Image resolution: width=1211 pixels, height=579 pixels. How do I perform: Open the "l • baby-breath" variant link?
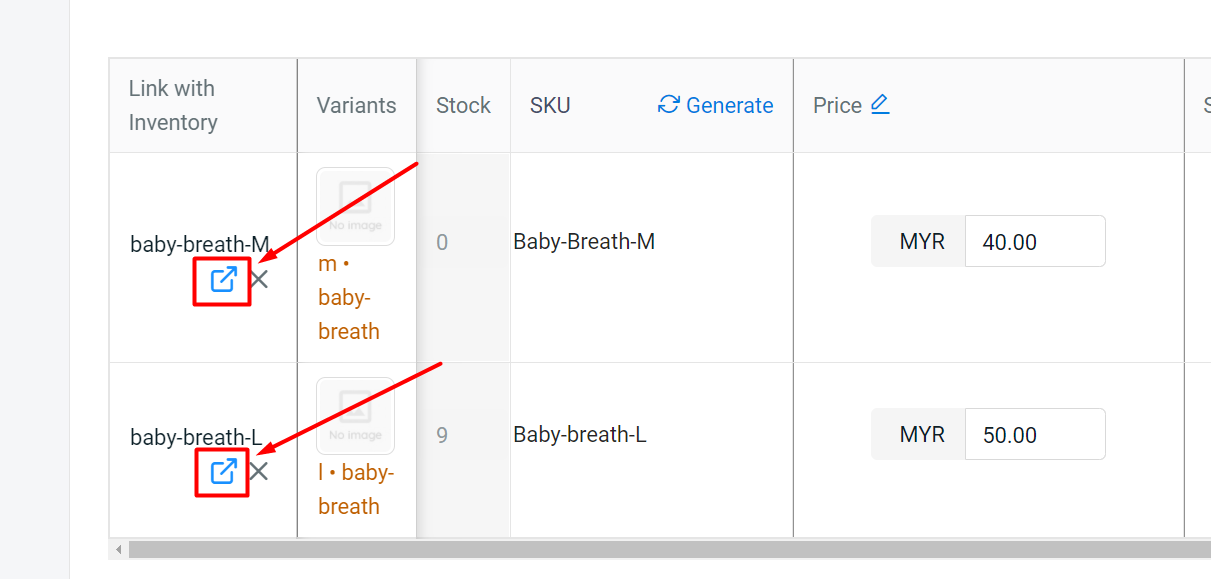pos(355,489)
